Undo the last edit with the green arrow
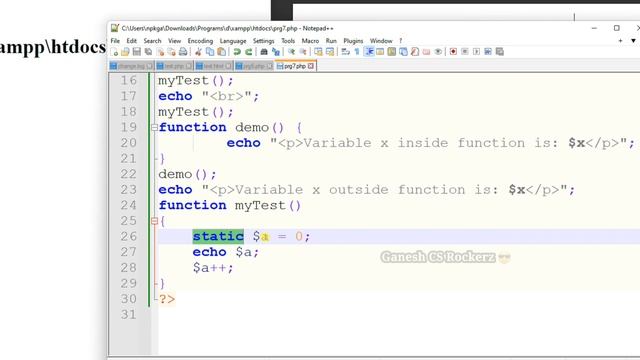This screenshot has width=640, height=360. [x=237, y=52]
